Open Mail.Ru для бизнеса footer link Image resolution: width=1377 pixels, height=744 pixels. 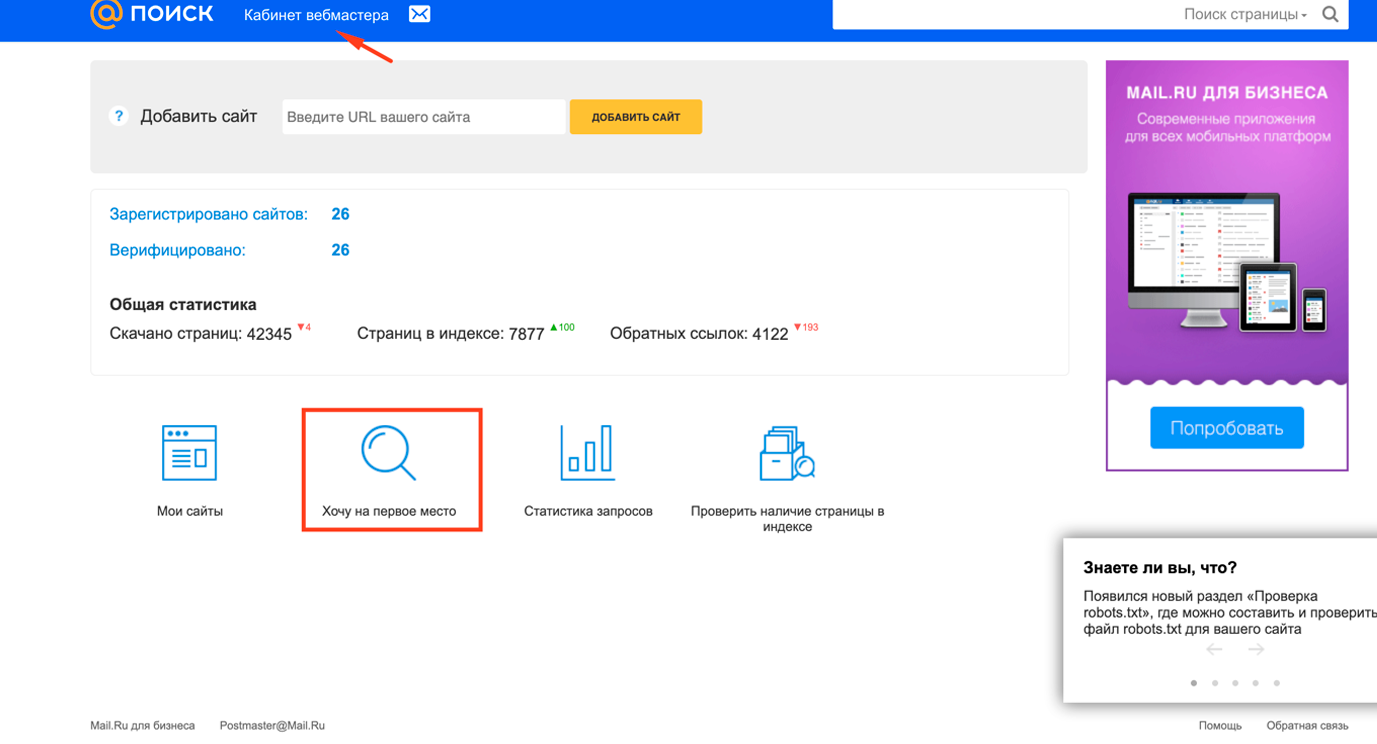click(x=142, y=726)
